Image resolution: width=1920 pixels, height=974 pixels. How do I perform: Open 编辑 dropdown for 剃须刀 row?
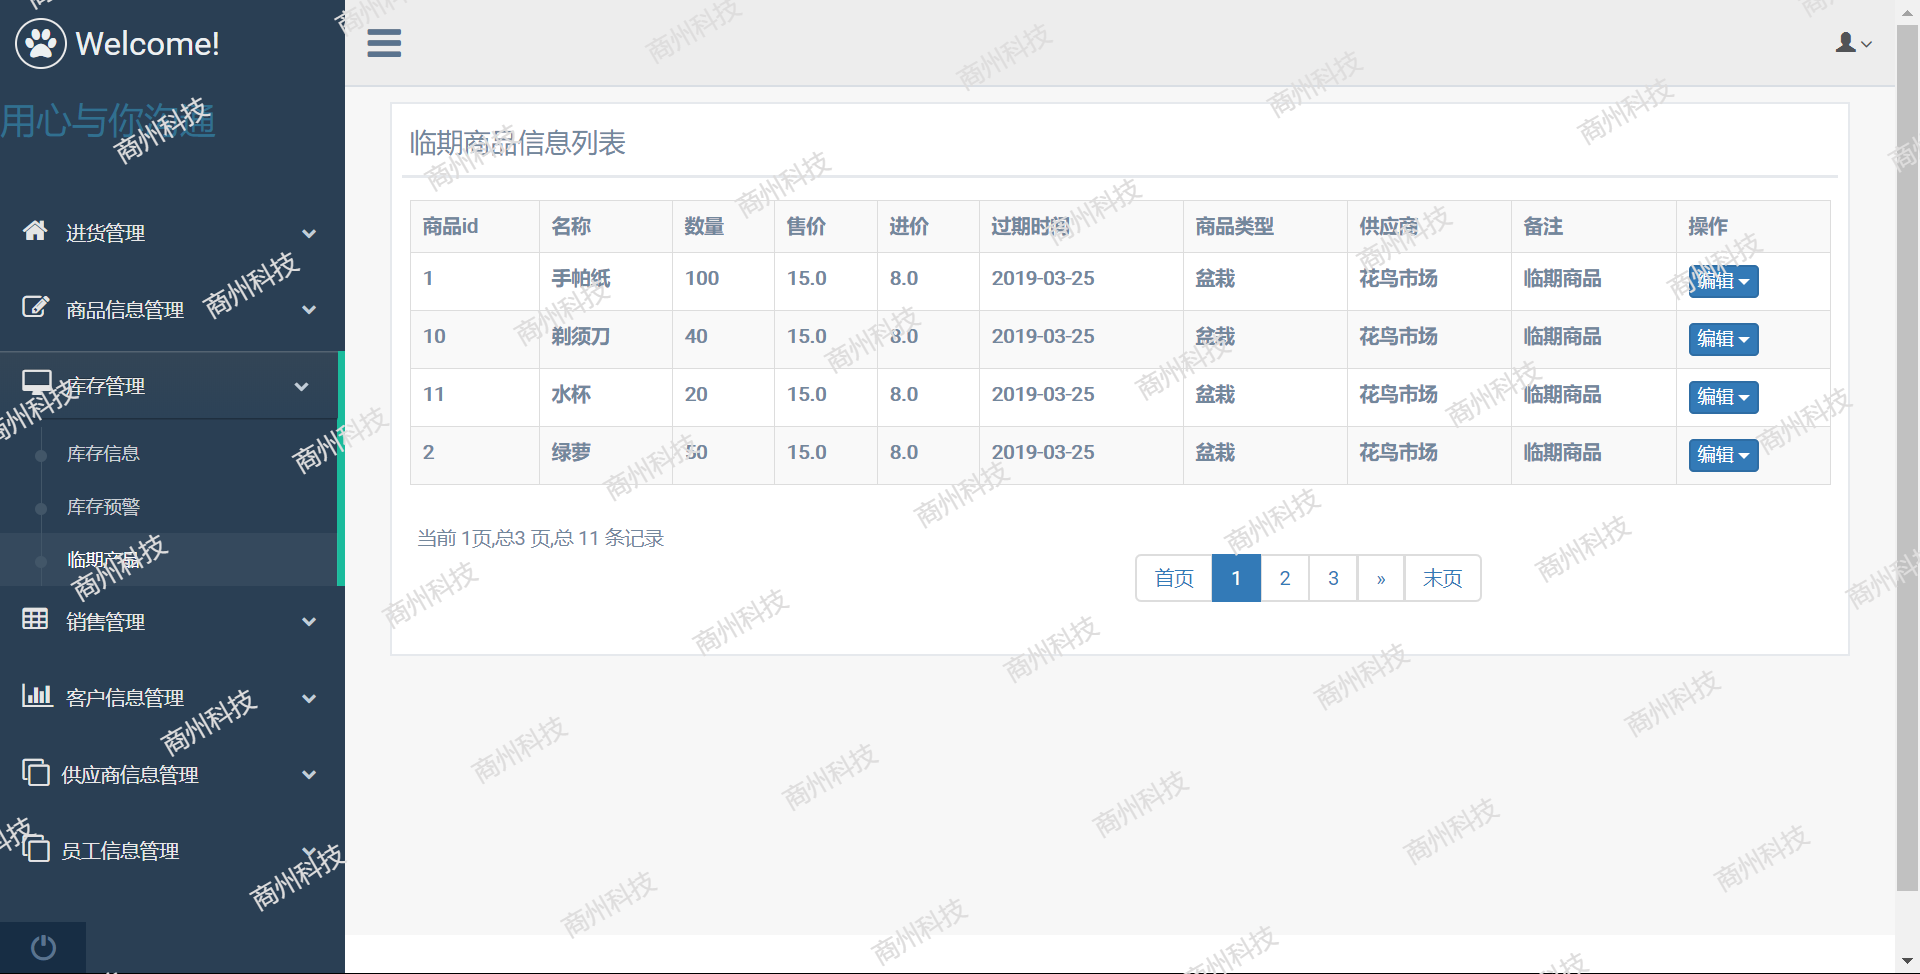coord(1723,339)
